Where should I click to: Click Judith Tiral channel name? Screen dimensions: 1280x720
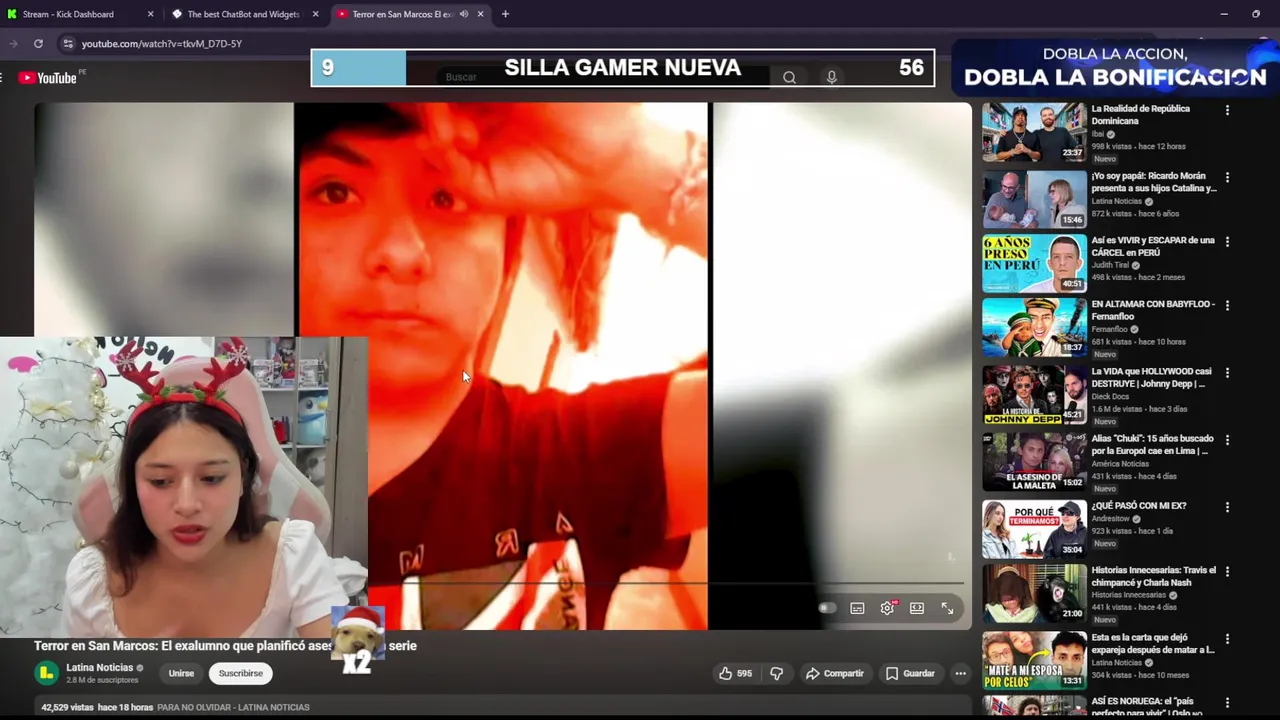pos(1111,265)
